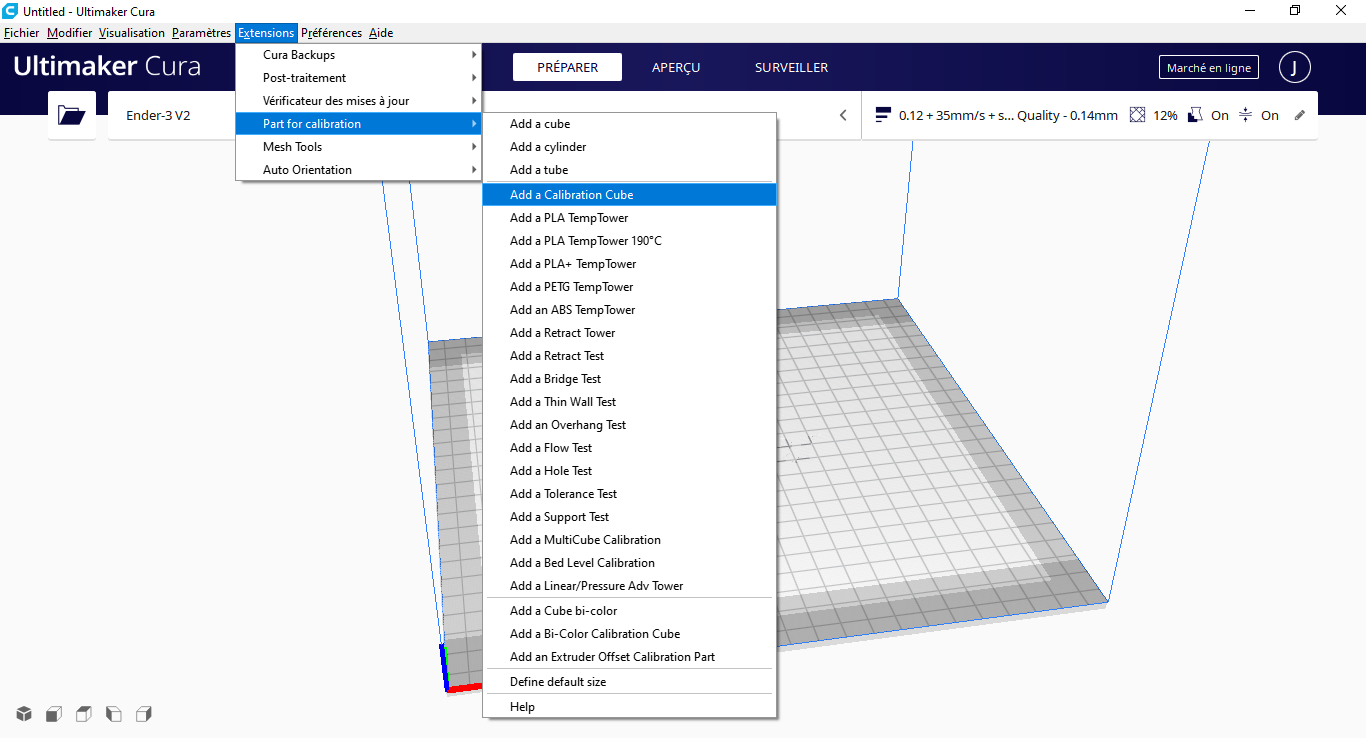This screenshot has width=1366, height=738.
Task: Select the Part for calibration entry
Action: (358, 124)
